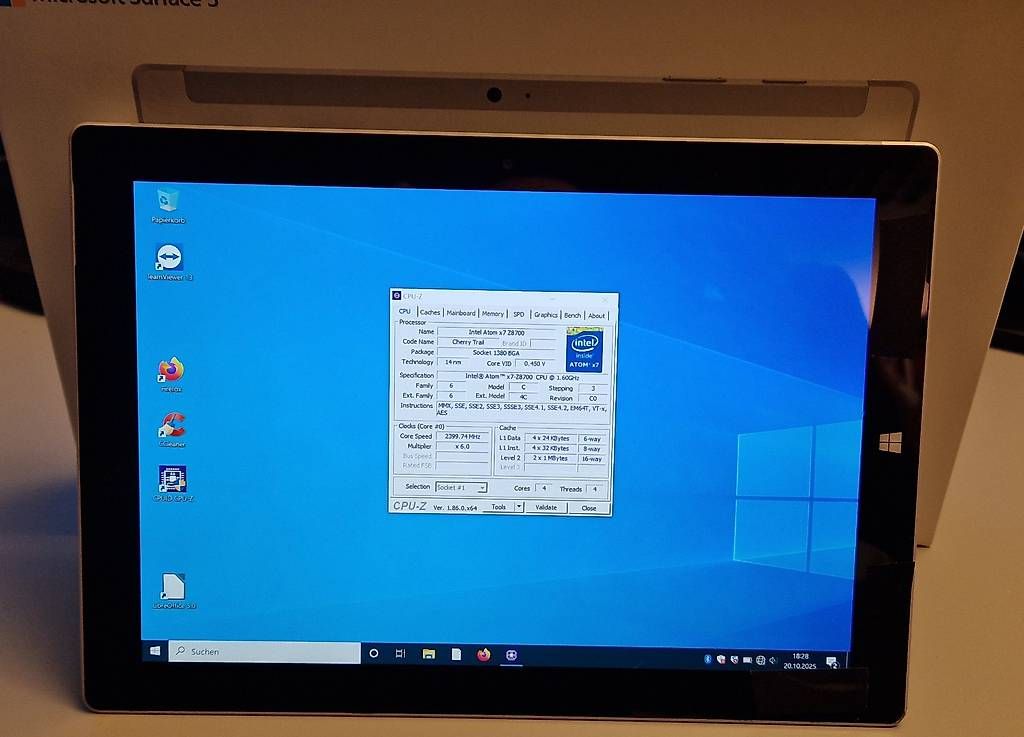Click the Intel Atom x7 logo badge

[x=584, y=350]
